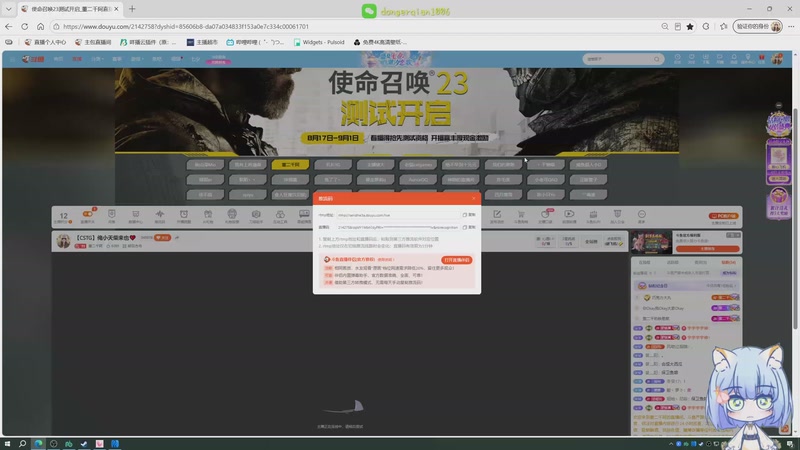The width and height of the screenshot is (800, 450).
Task: Open the Edge browser taskbar icon
Action: pos(38,444)
